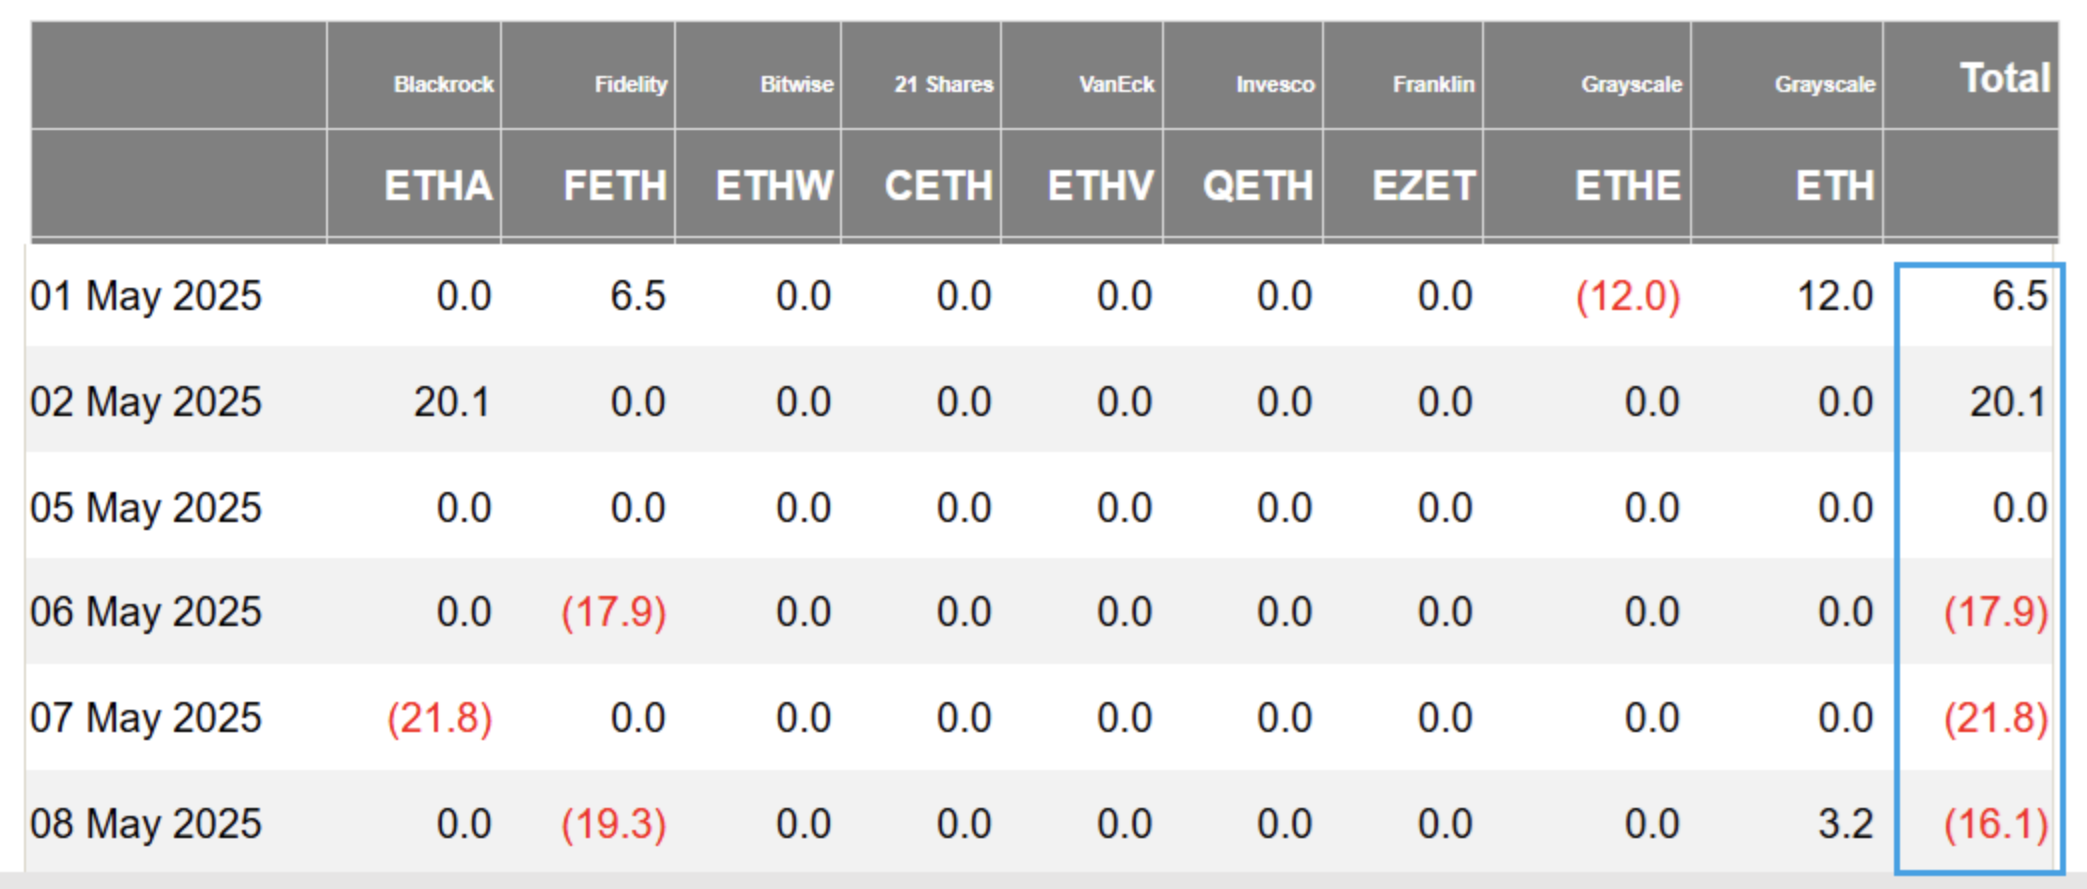Select the CETH ticker header
Image resolution: width=2087 pixels, height=889 pixels.
(x=938, y=186)
